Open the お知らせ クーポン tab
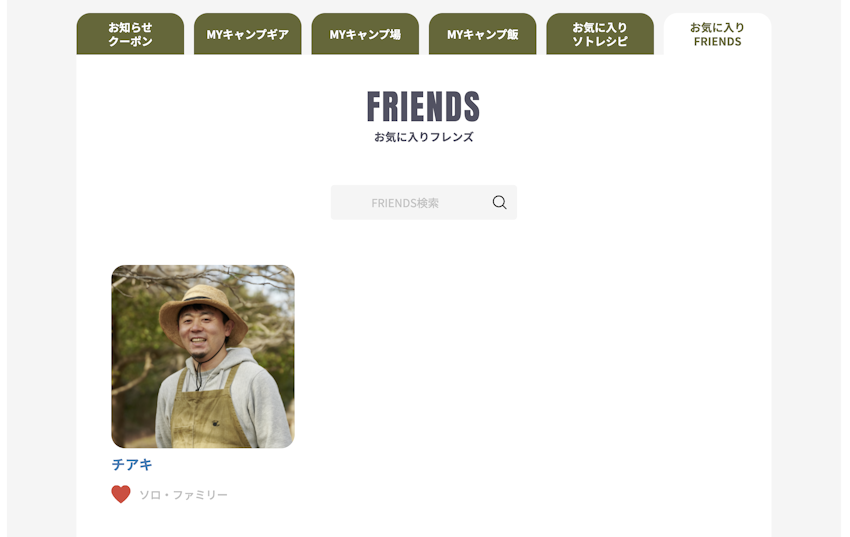The image size is (850, 537). (x=130, y=34)
